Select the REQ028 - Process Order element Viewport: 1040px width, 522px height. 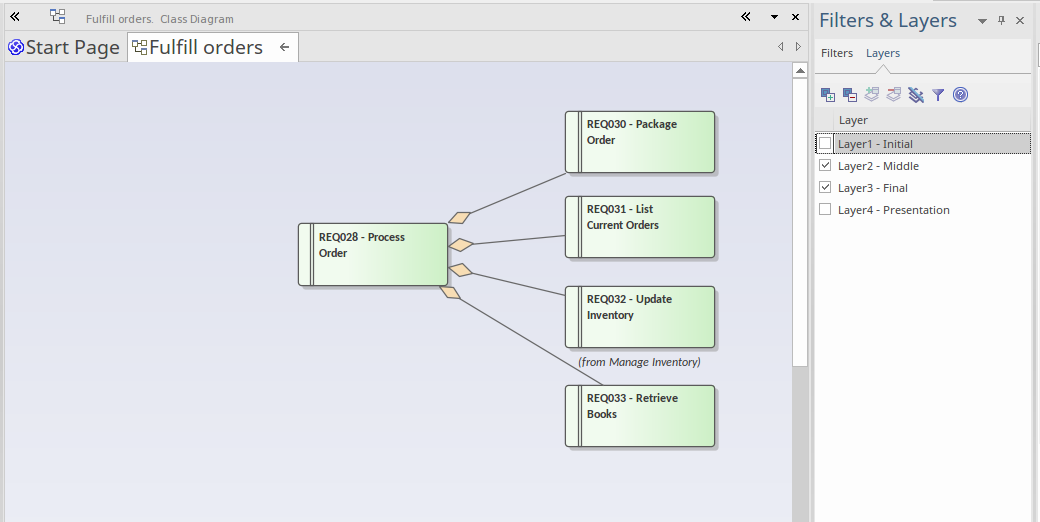coord(373,254)
